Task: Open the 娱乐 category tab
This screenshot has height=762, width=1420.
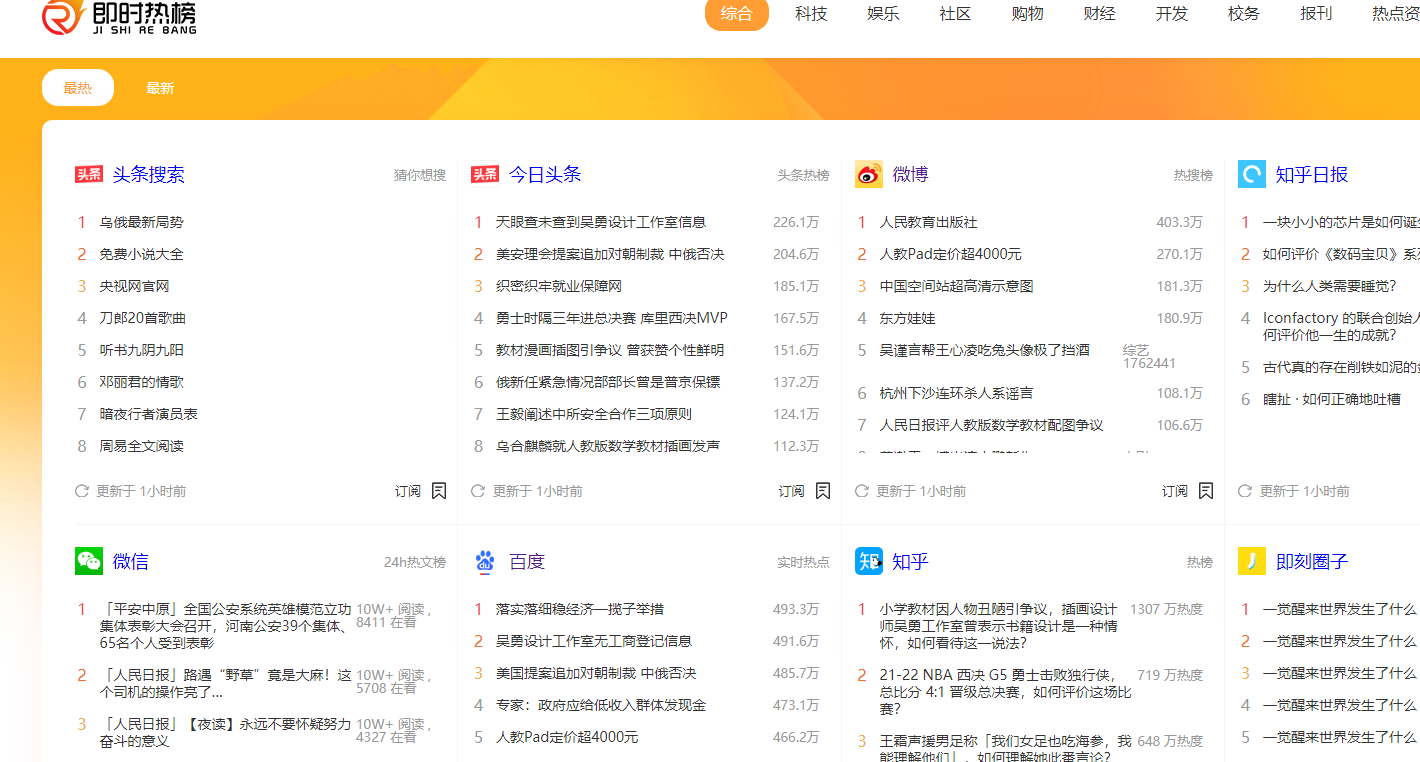Action: click(x=883, y=13)
